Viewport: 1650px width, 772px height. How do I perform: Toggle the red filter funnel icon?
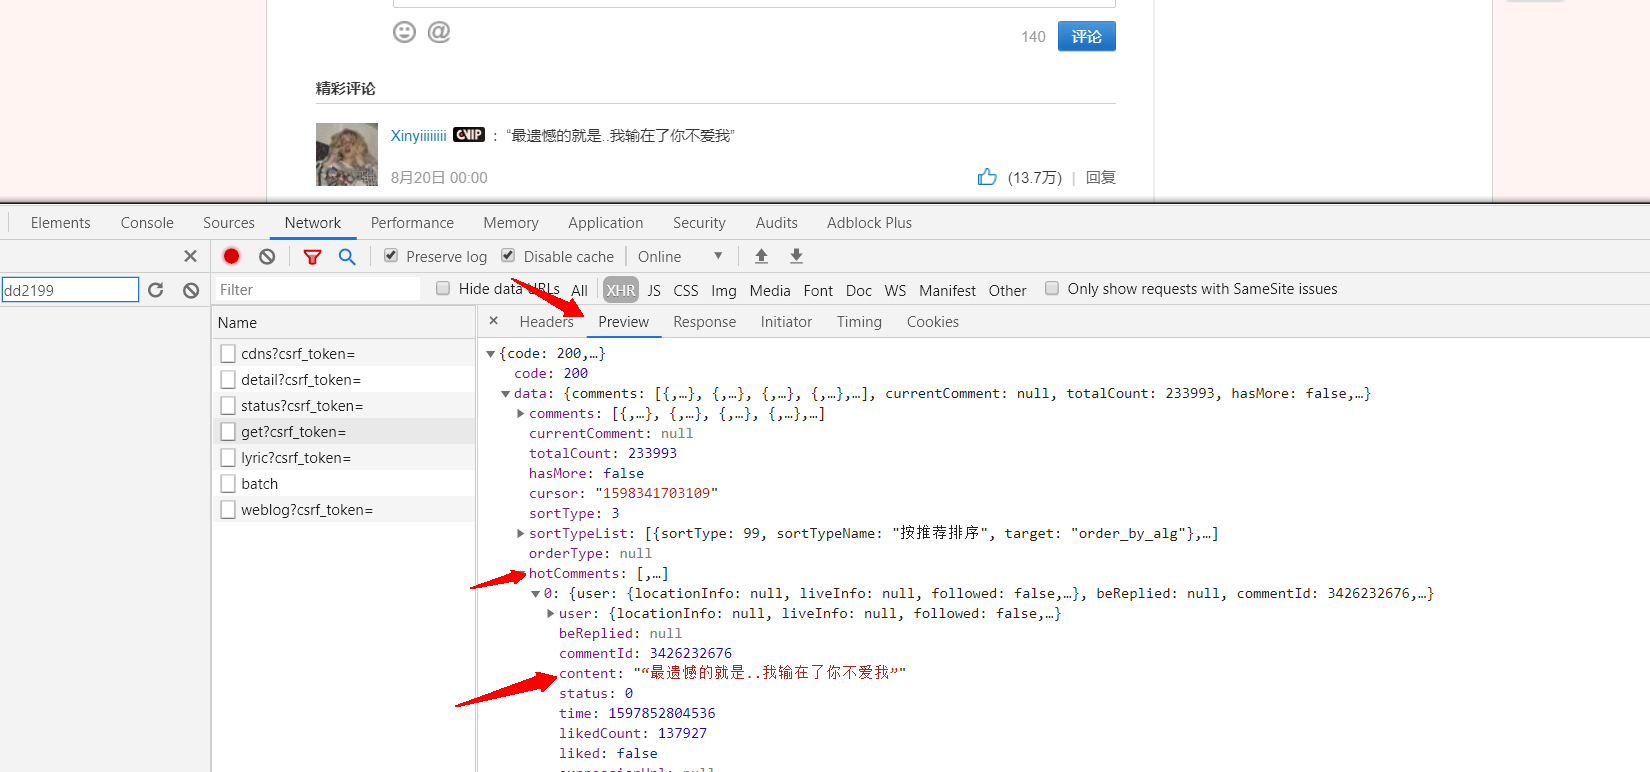pos(312,257)
